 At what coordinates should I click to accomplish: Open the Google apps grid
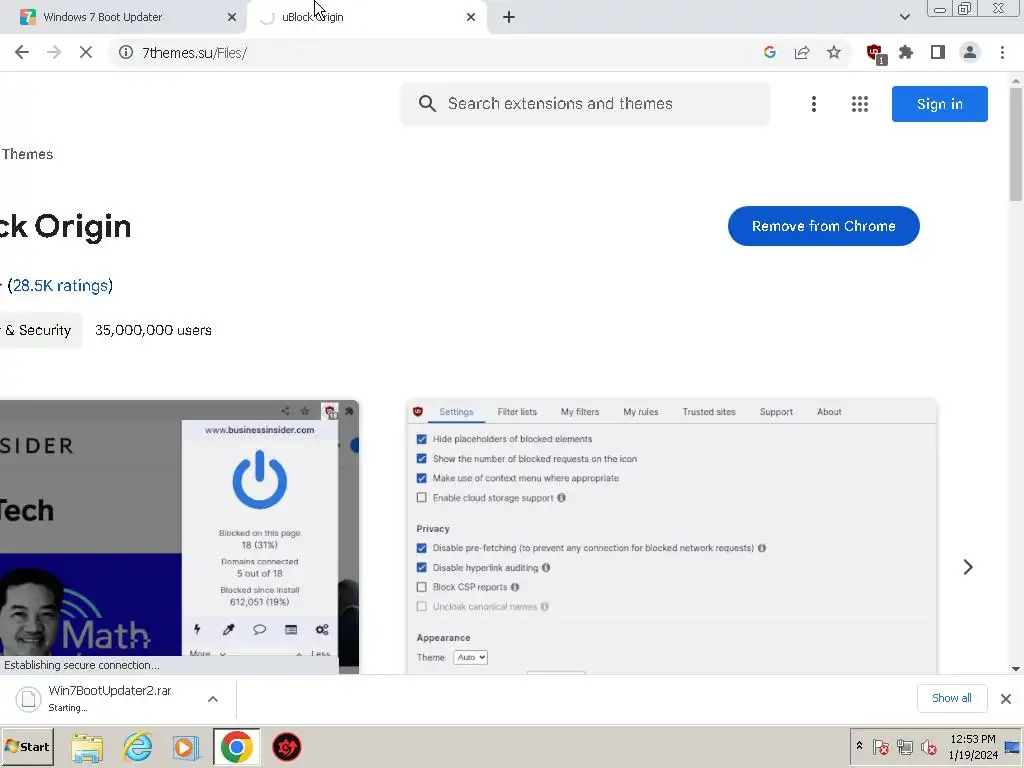[x=859, y=104]
